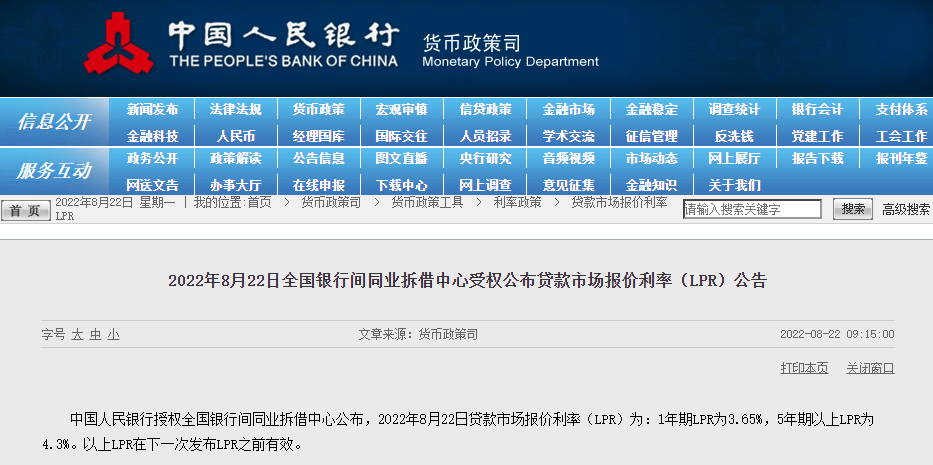Set font size to small (小)

pyautogui.click(x=114, y=335)
